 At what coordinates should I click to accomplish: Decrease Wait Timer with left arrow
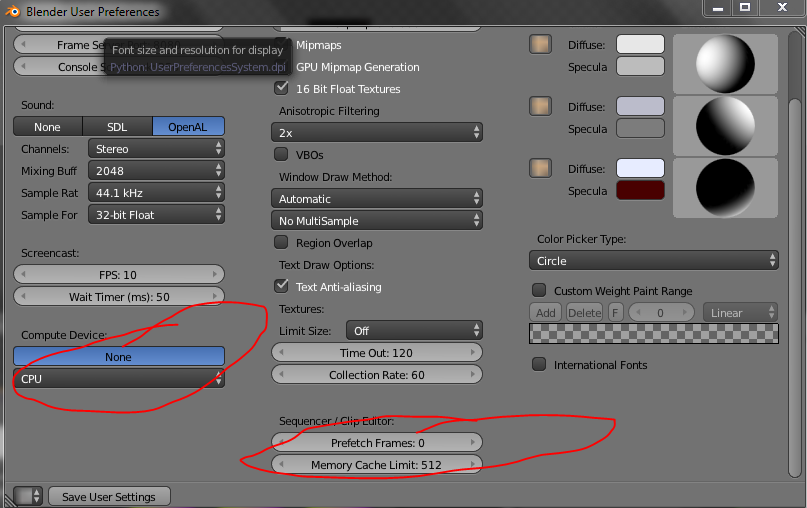[x=23, y=296]
